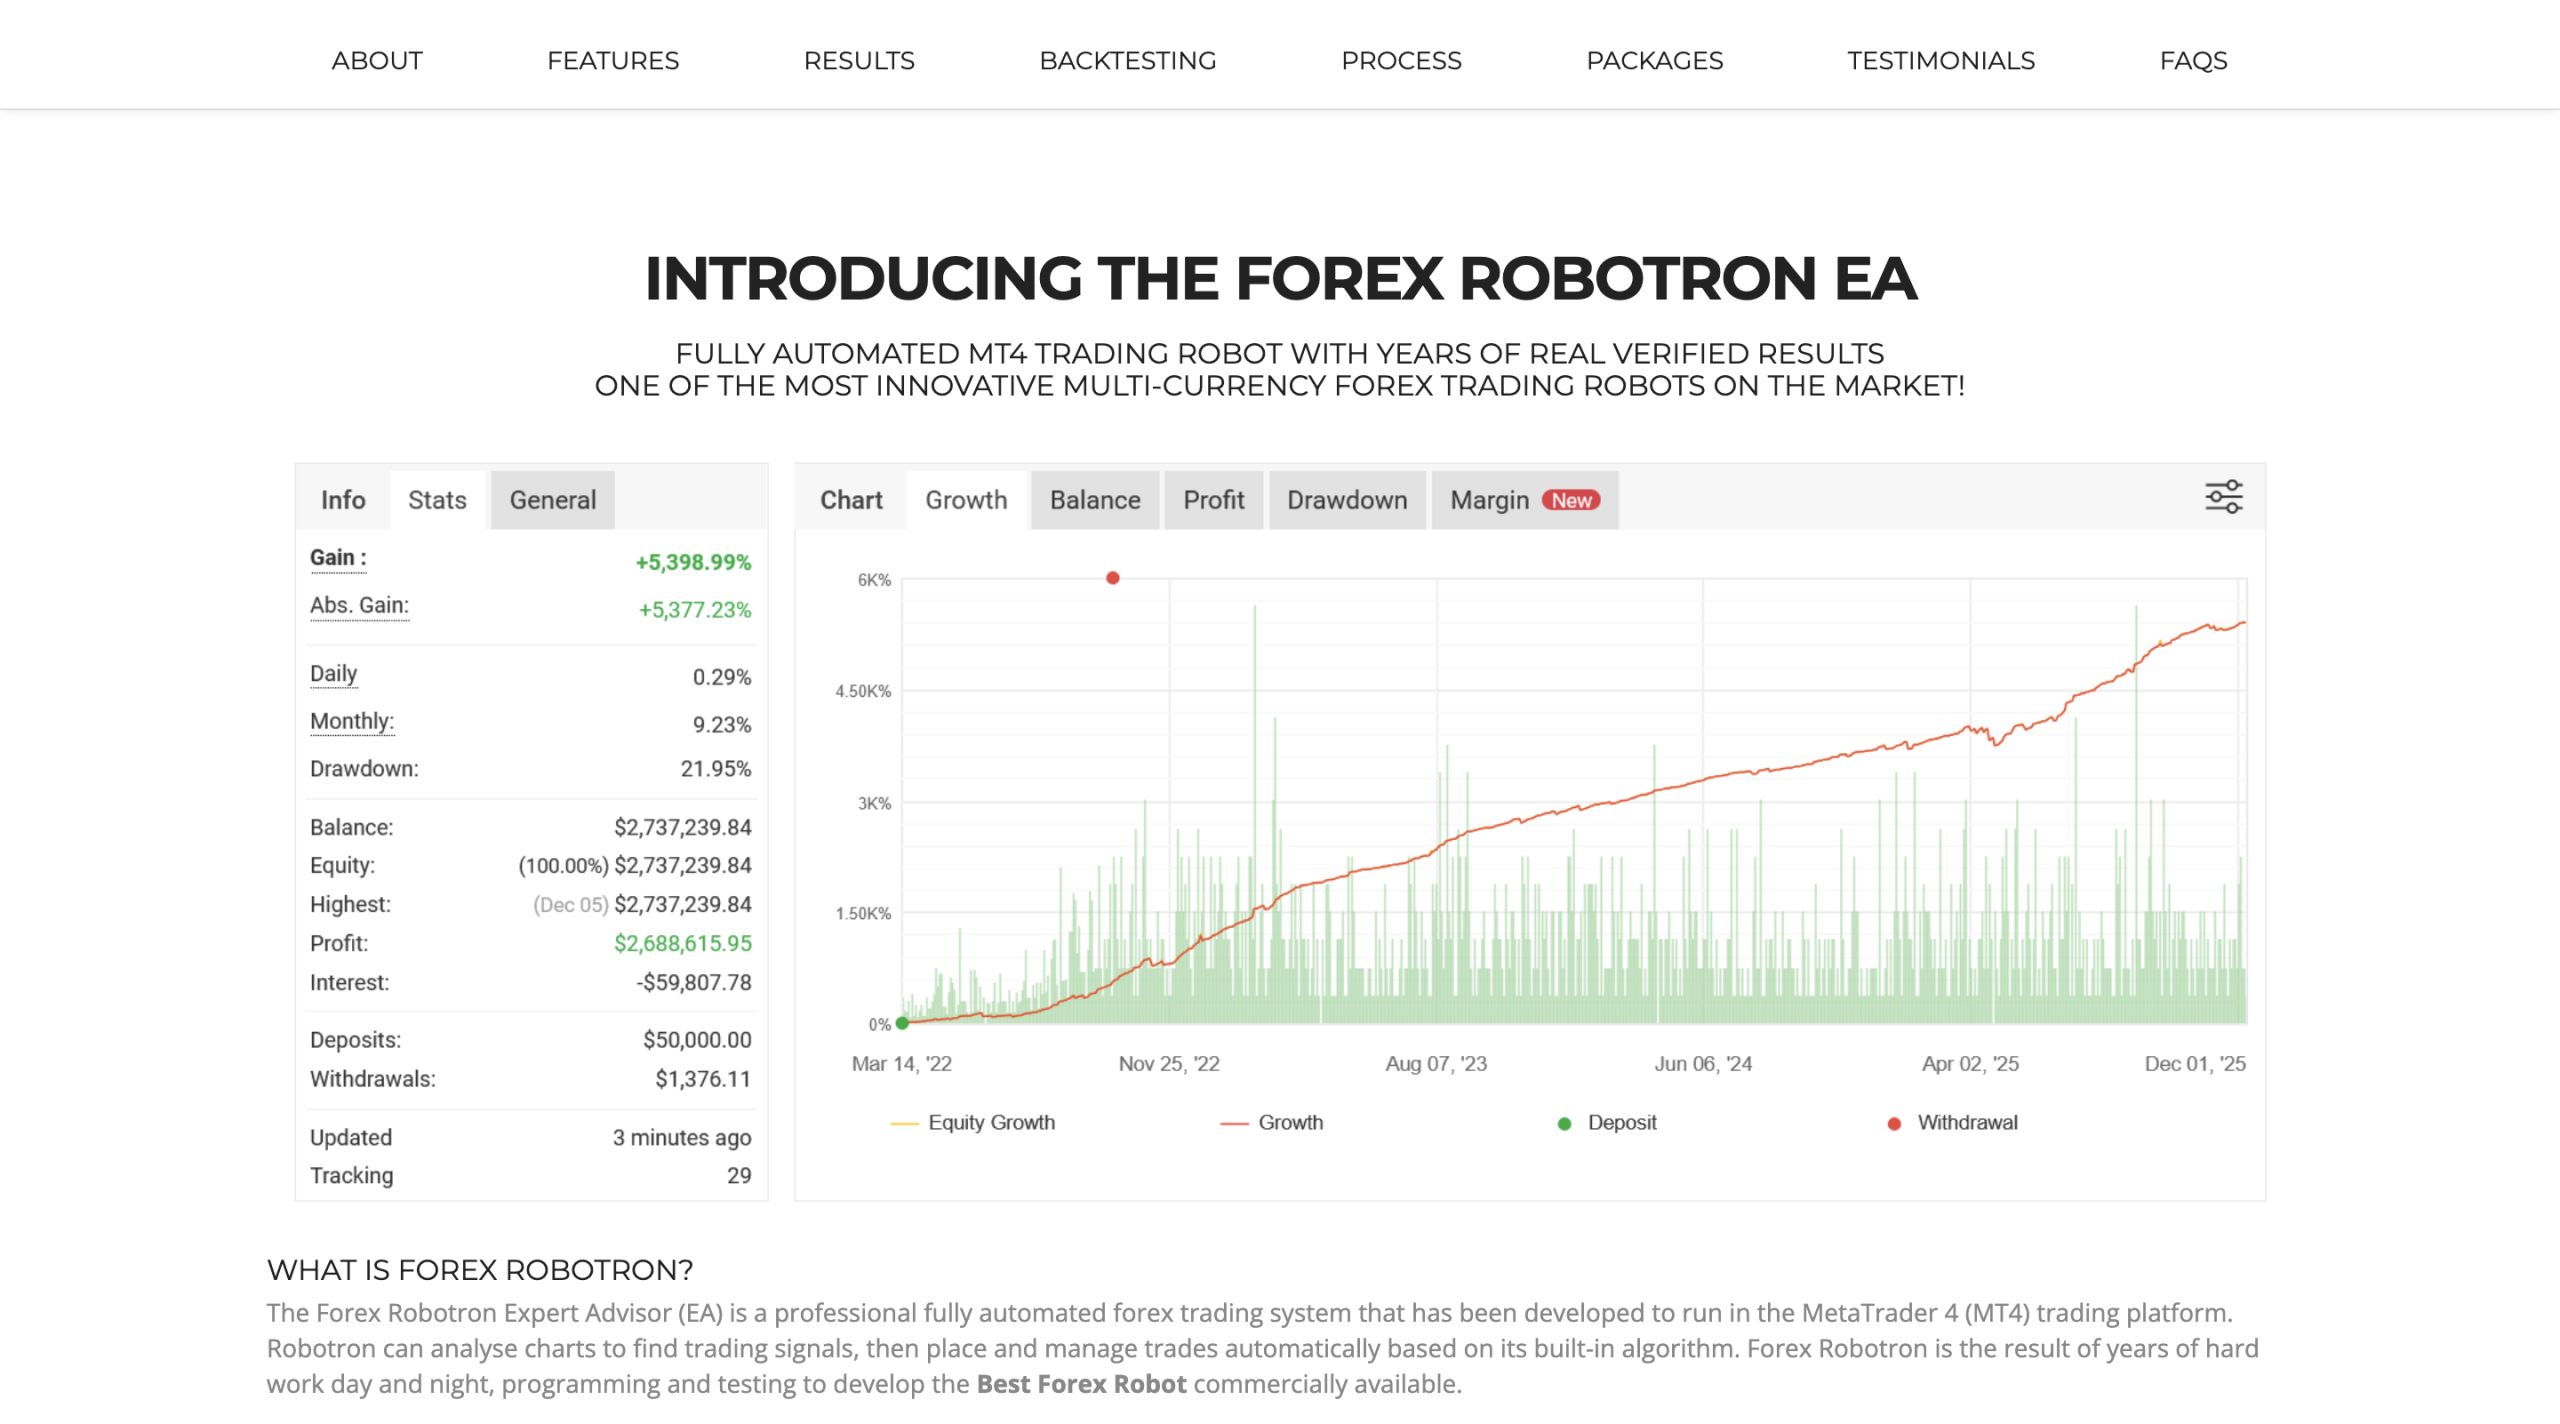This screenshot has height=1424, width=2560.
Task: Select the Drawdown chart tab
Action: click(1346, 500)
